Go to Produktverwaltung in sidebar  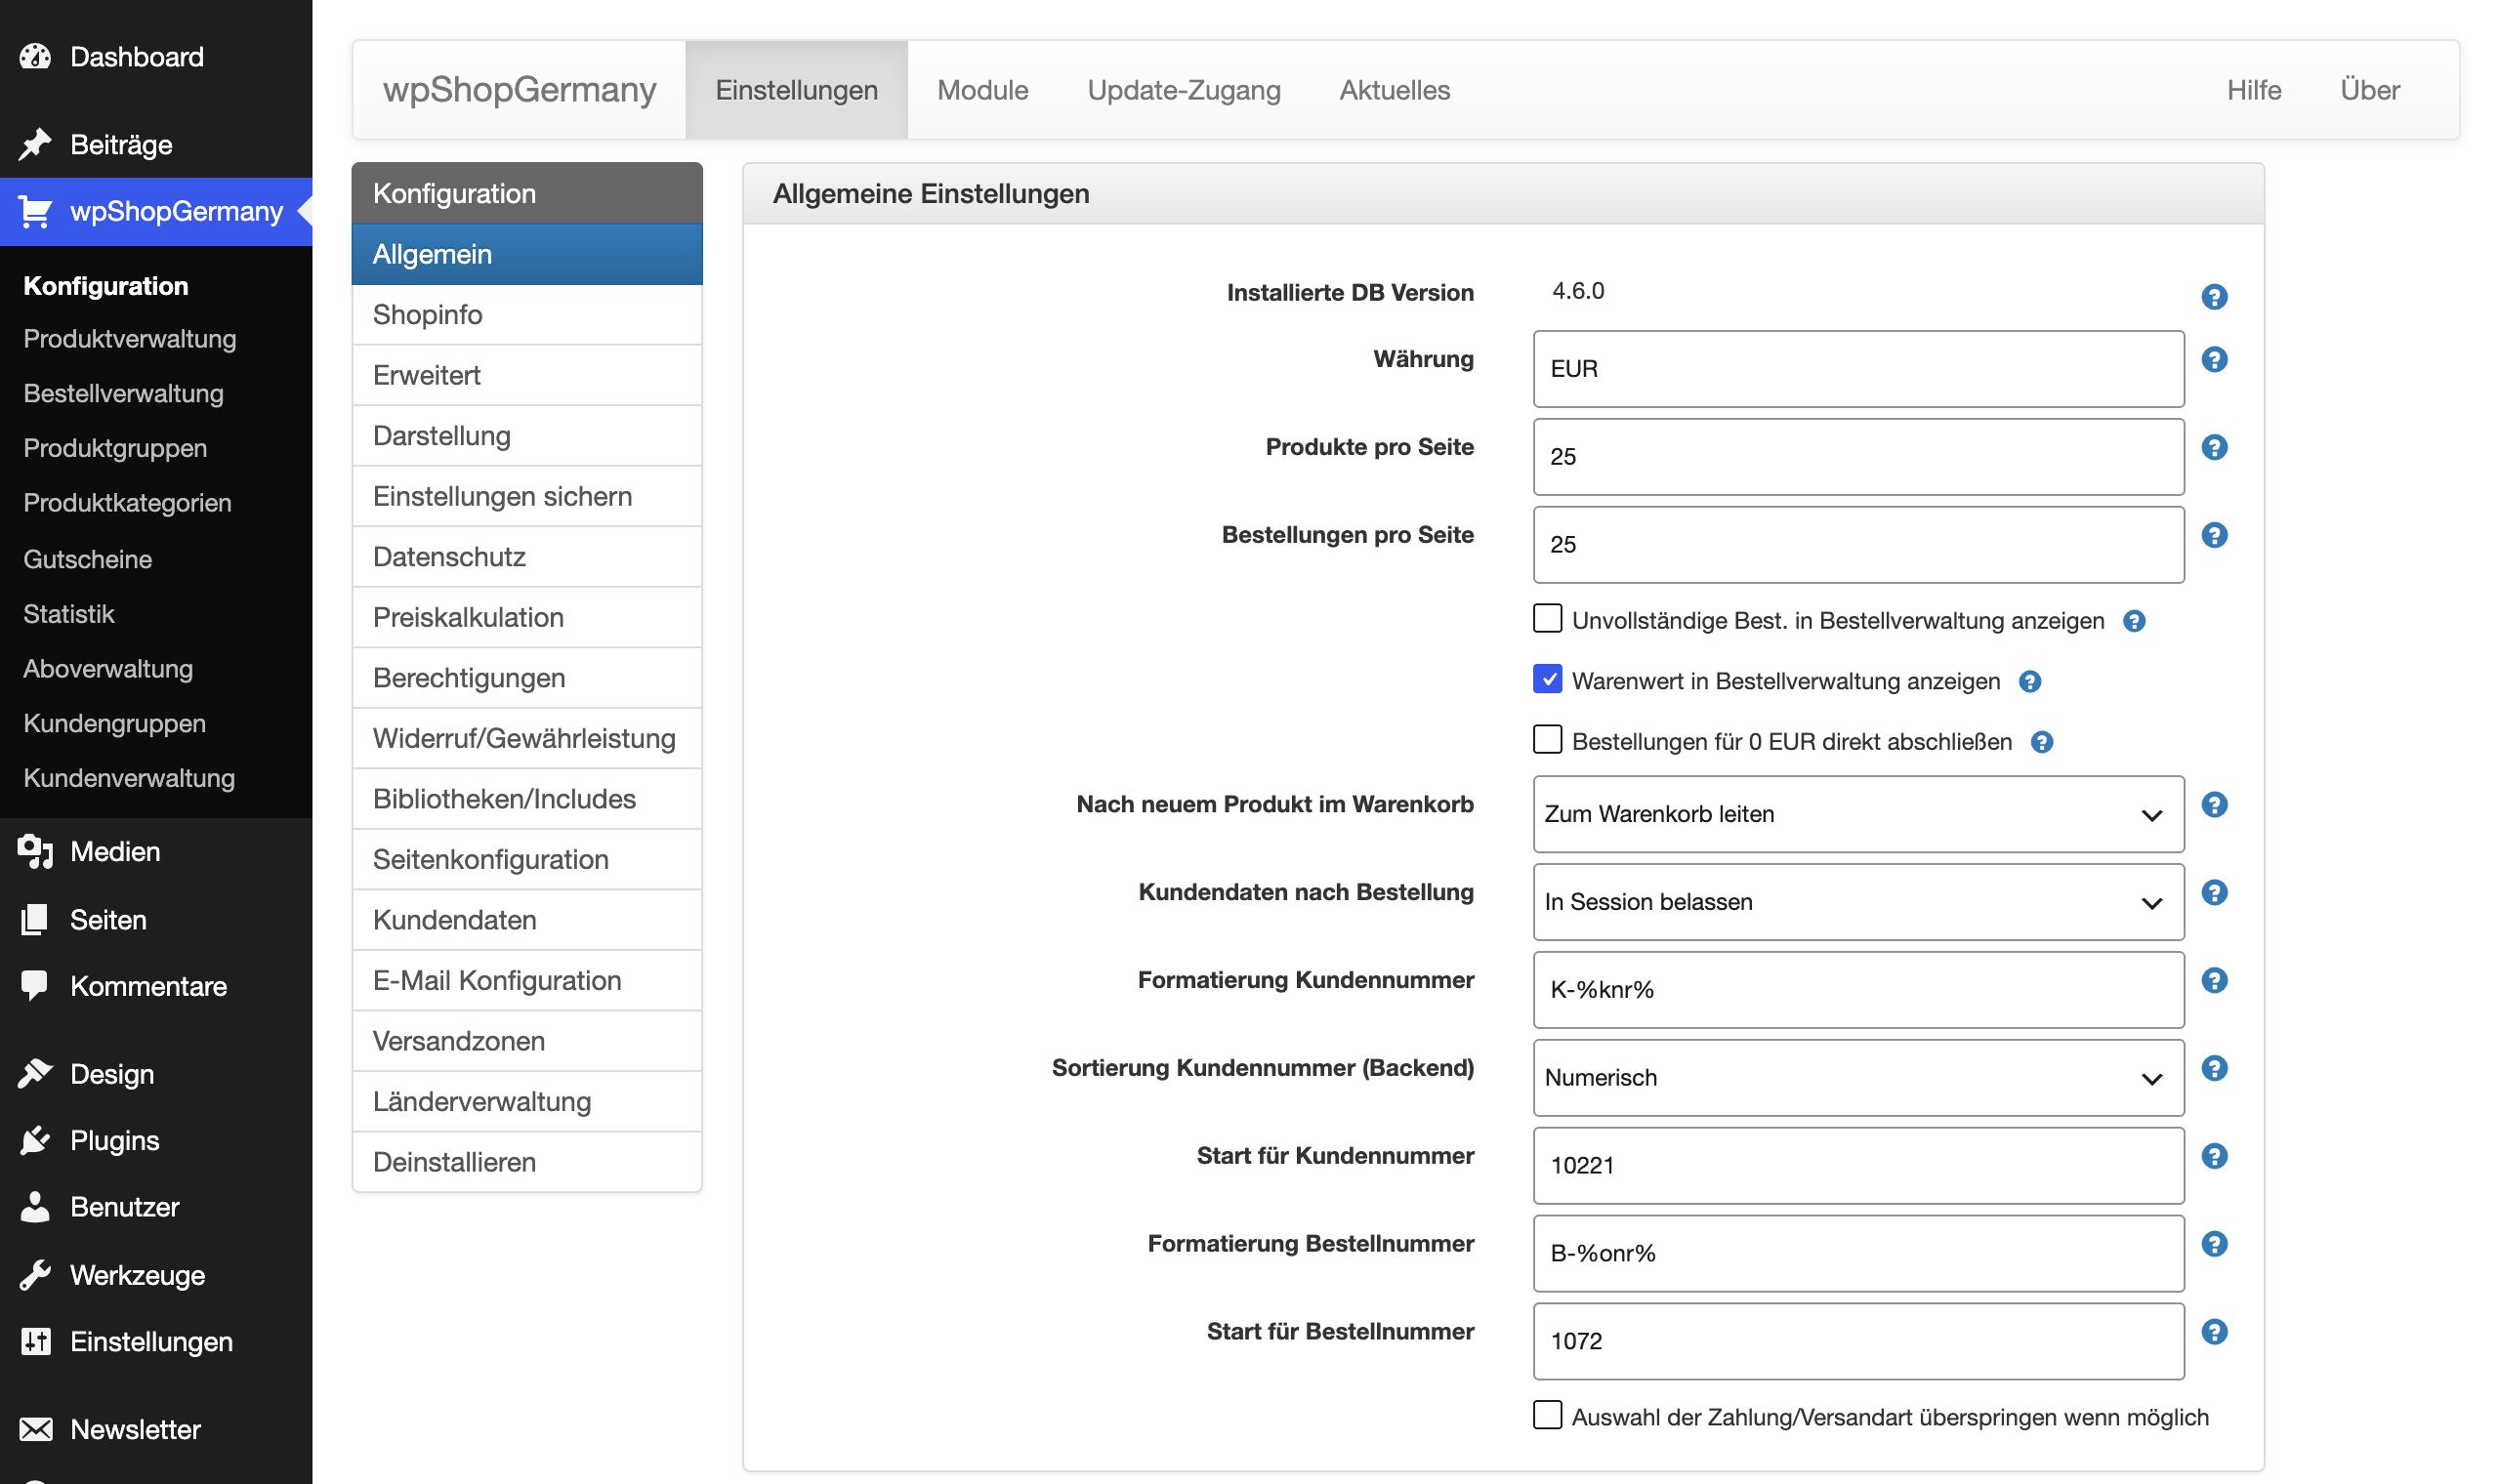[130, 339]
